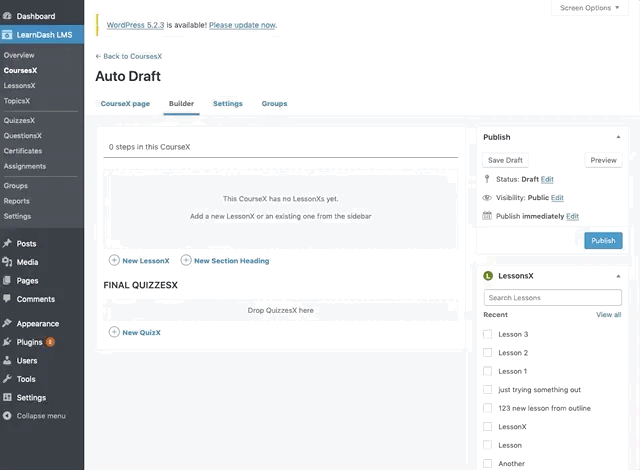Viewport: 640px width, 470px height.
Task: Click the plus icon beside New LessonX
Action: [114, 260]
